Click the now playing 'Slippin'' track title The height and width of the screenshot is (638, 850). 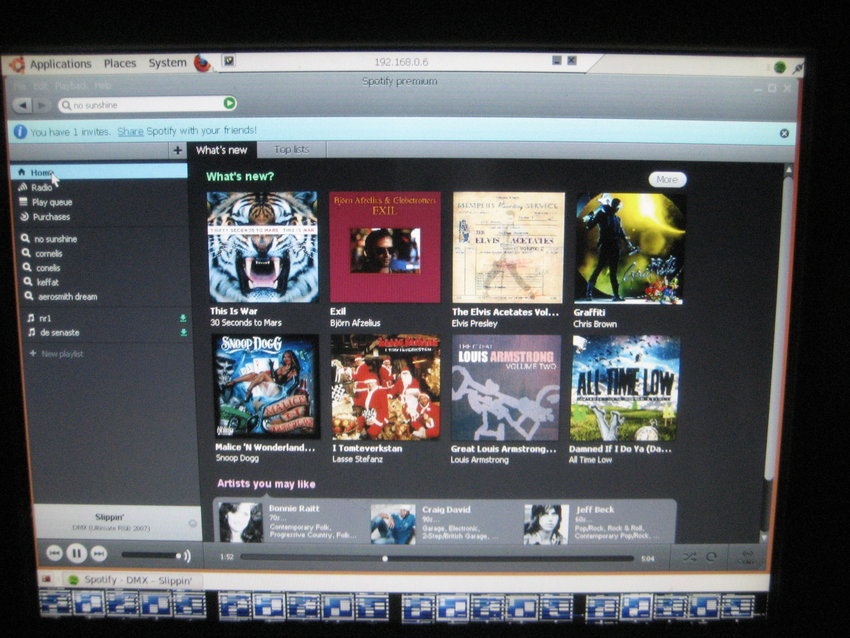click(110, 517)
